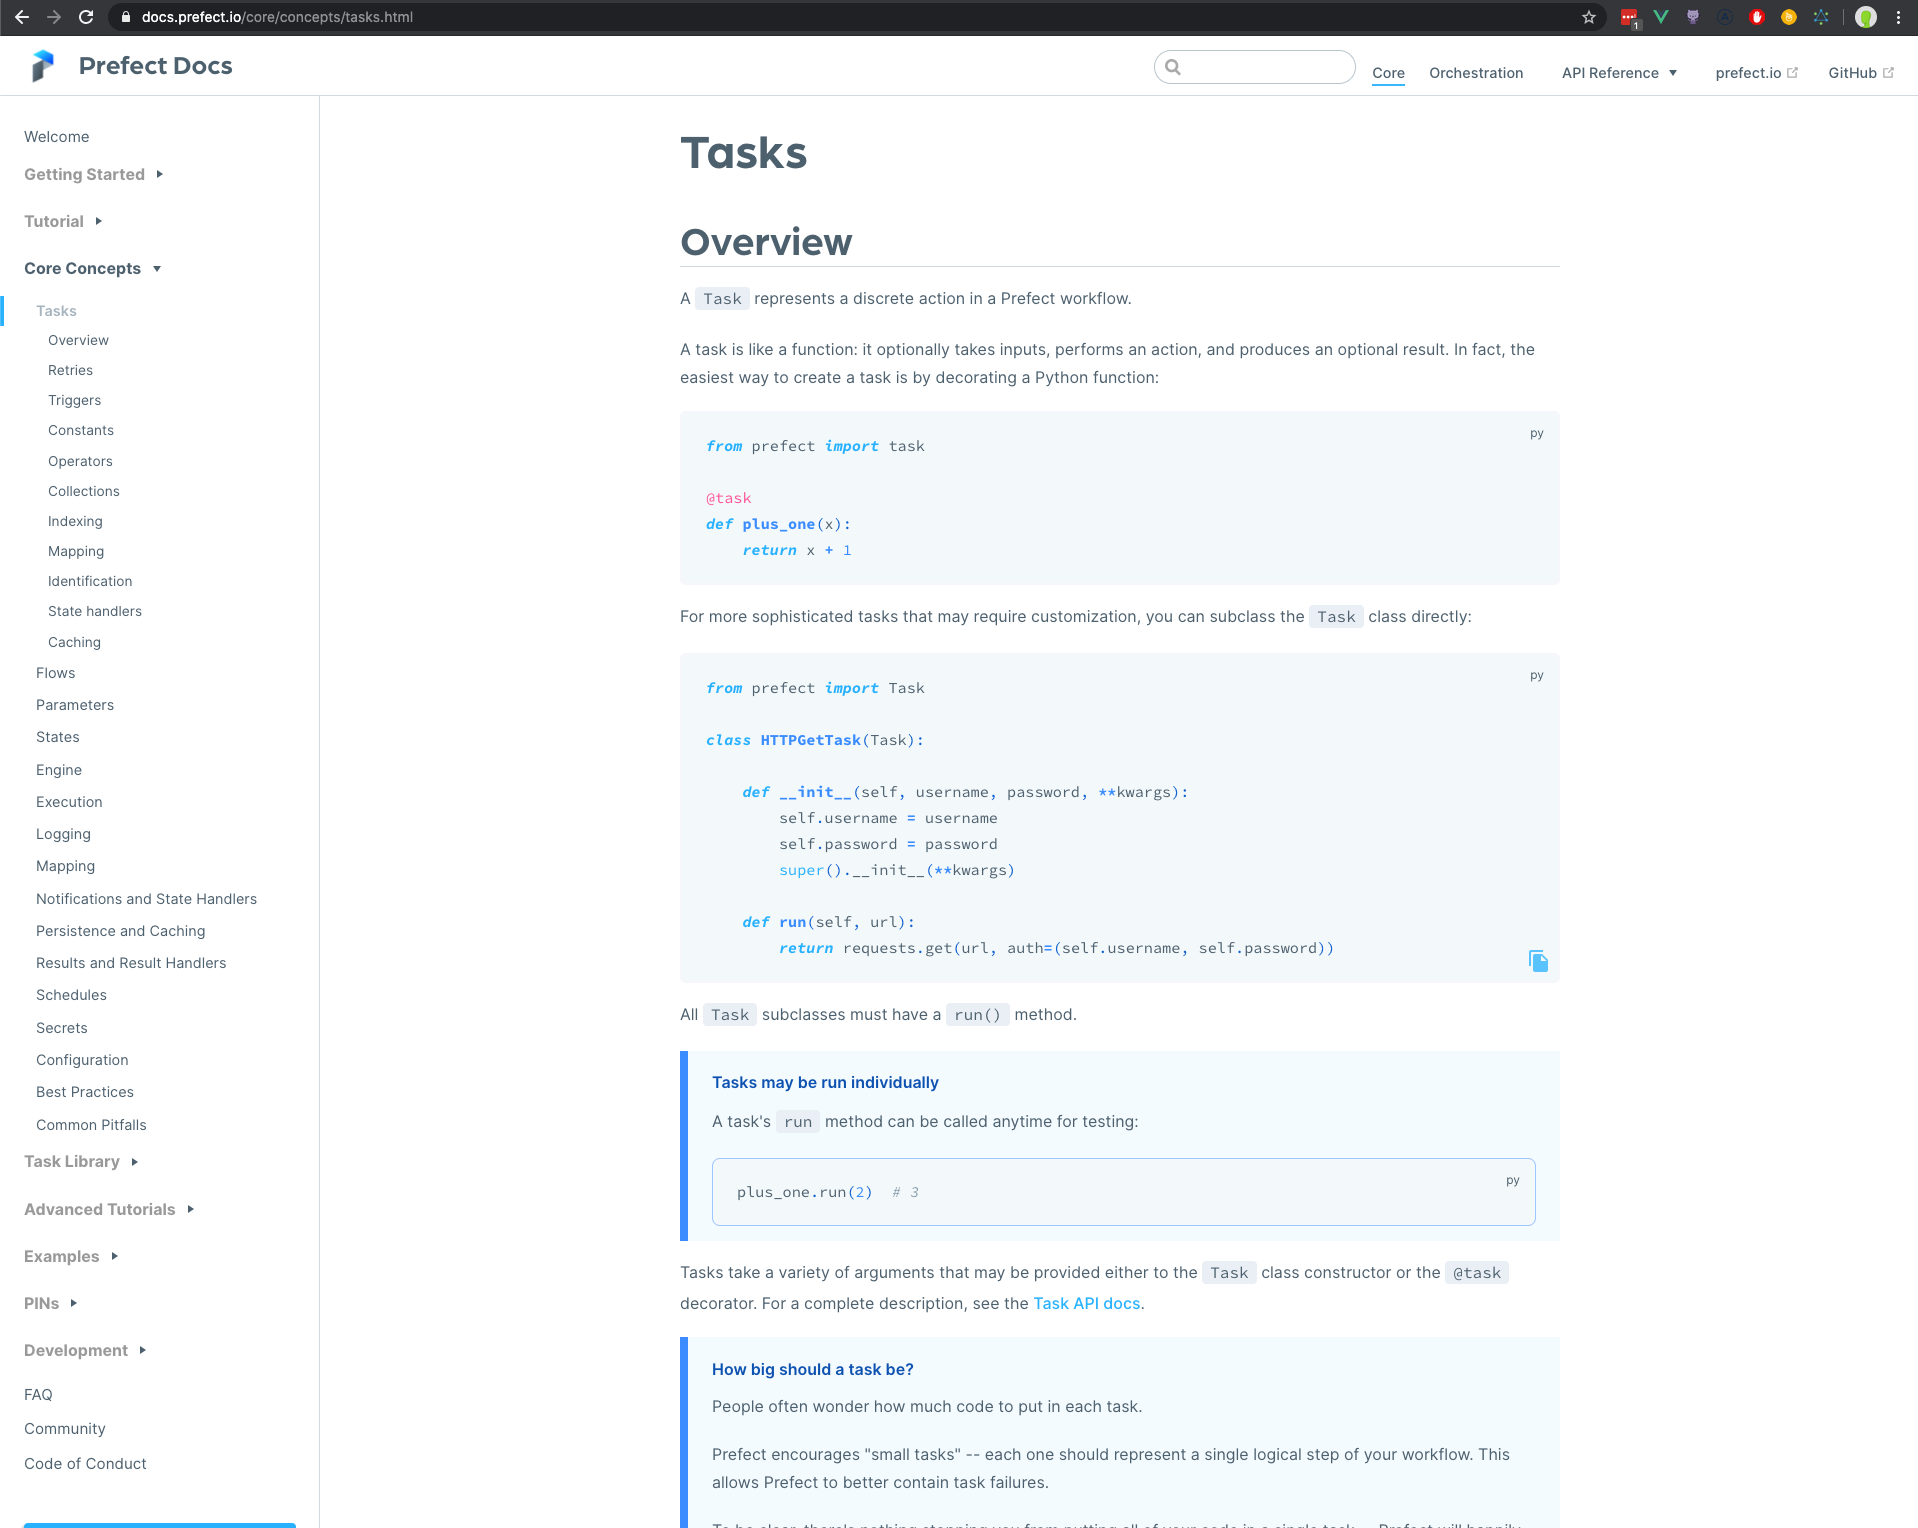Click the blue triangle graph extension icon
Viewport: 1918px width, 1528px height.
pyautogui.click(x=1821, y=17)
